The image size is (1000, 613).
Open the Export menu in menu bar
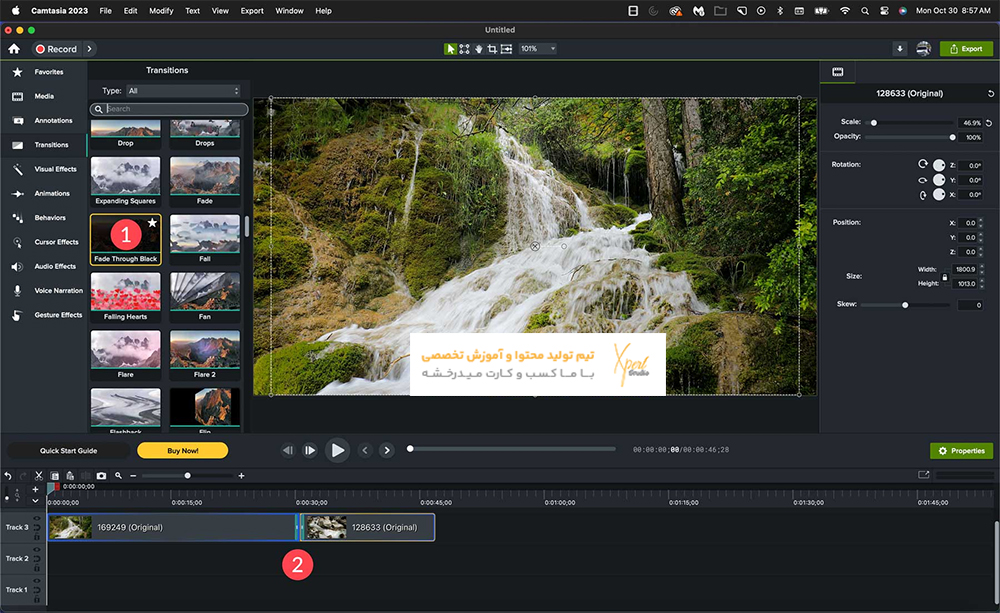click(x=252, y=11)
